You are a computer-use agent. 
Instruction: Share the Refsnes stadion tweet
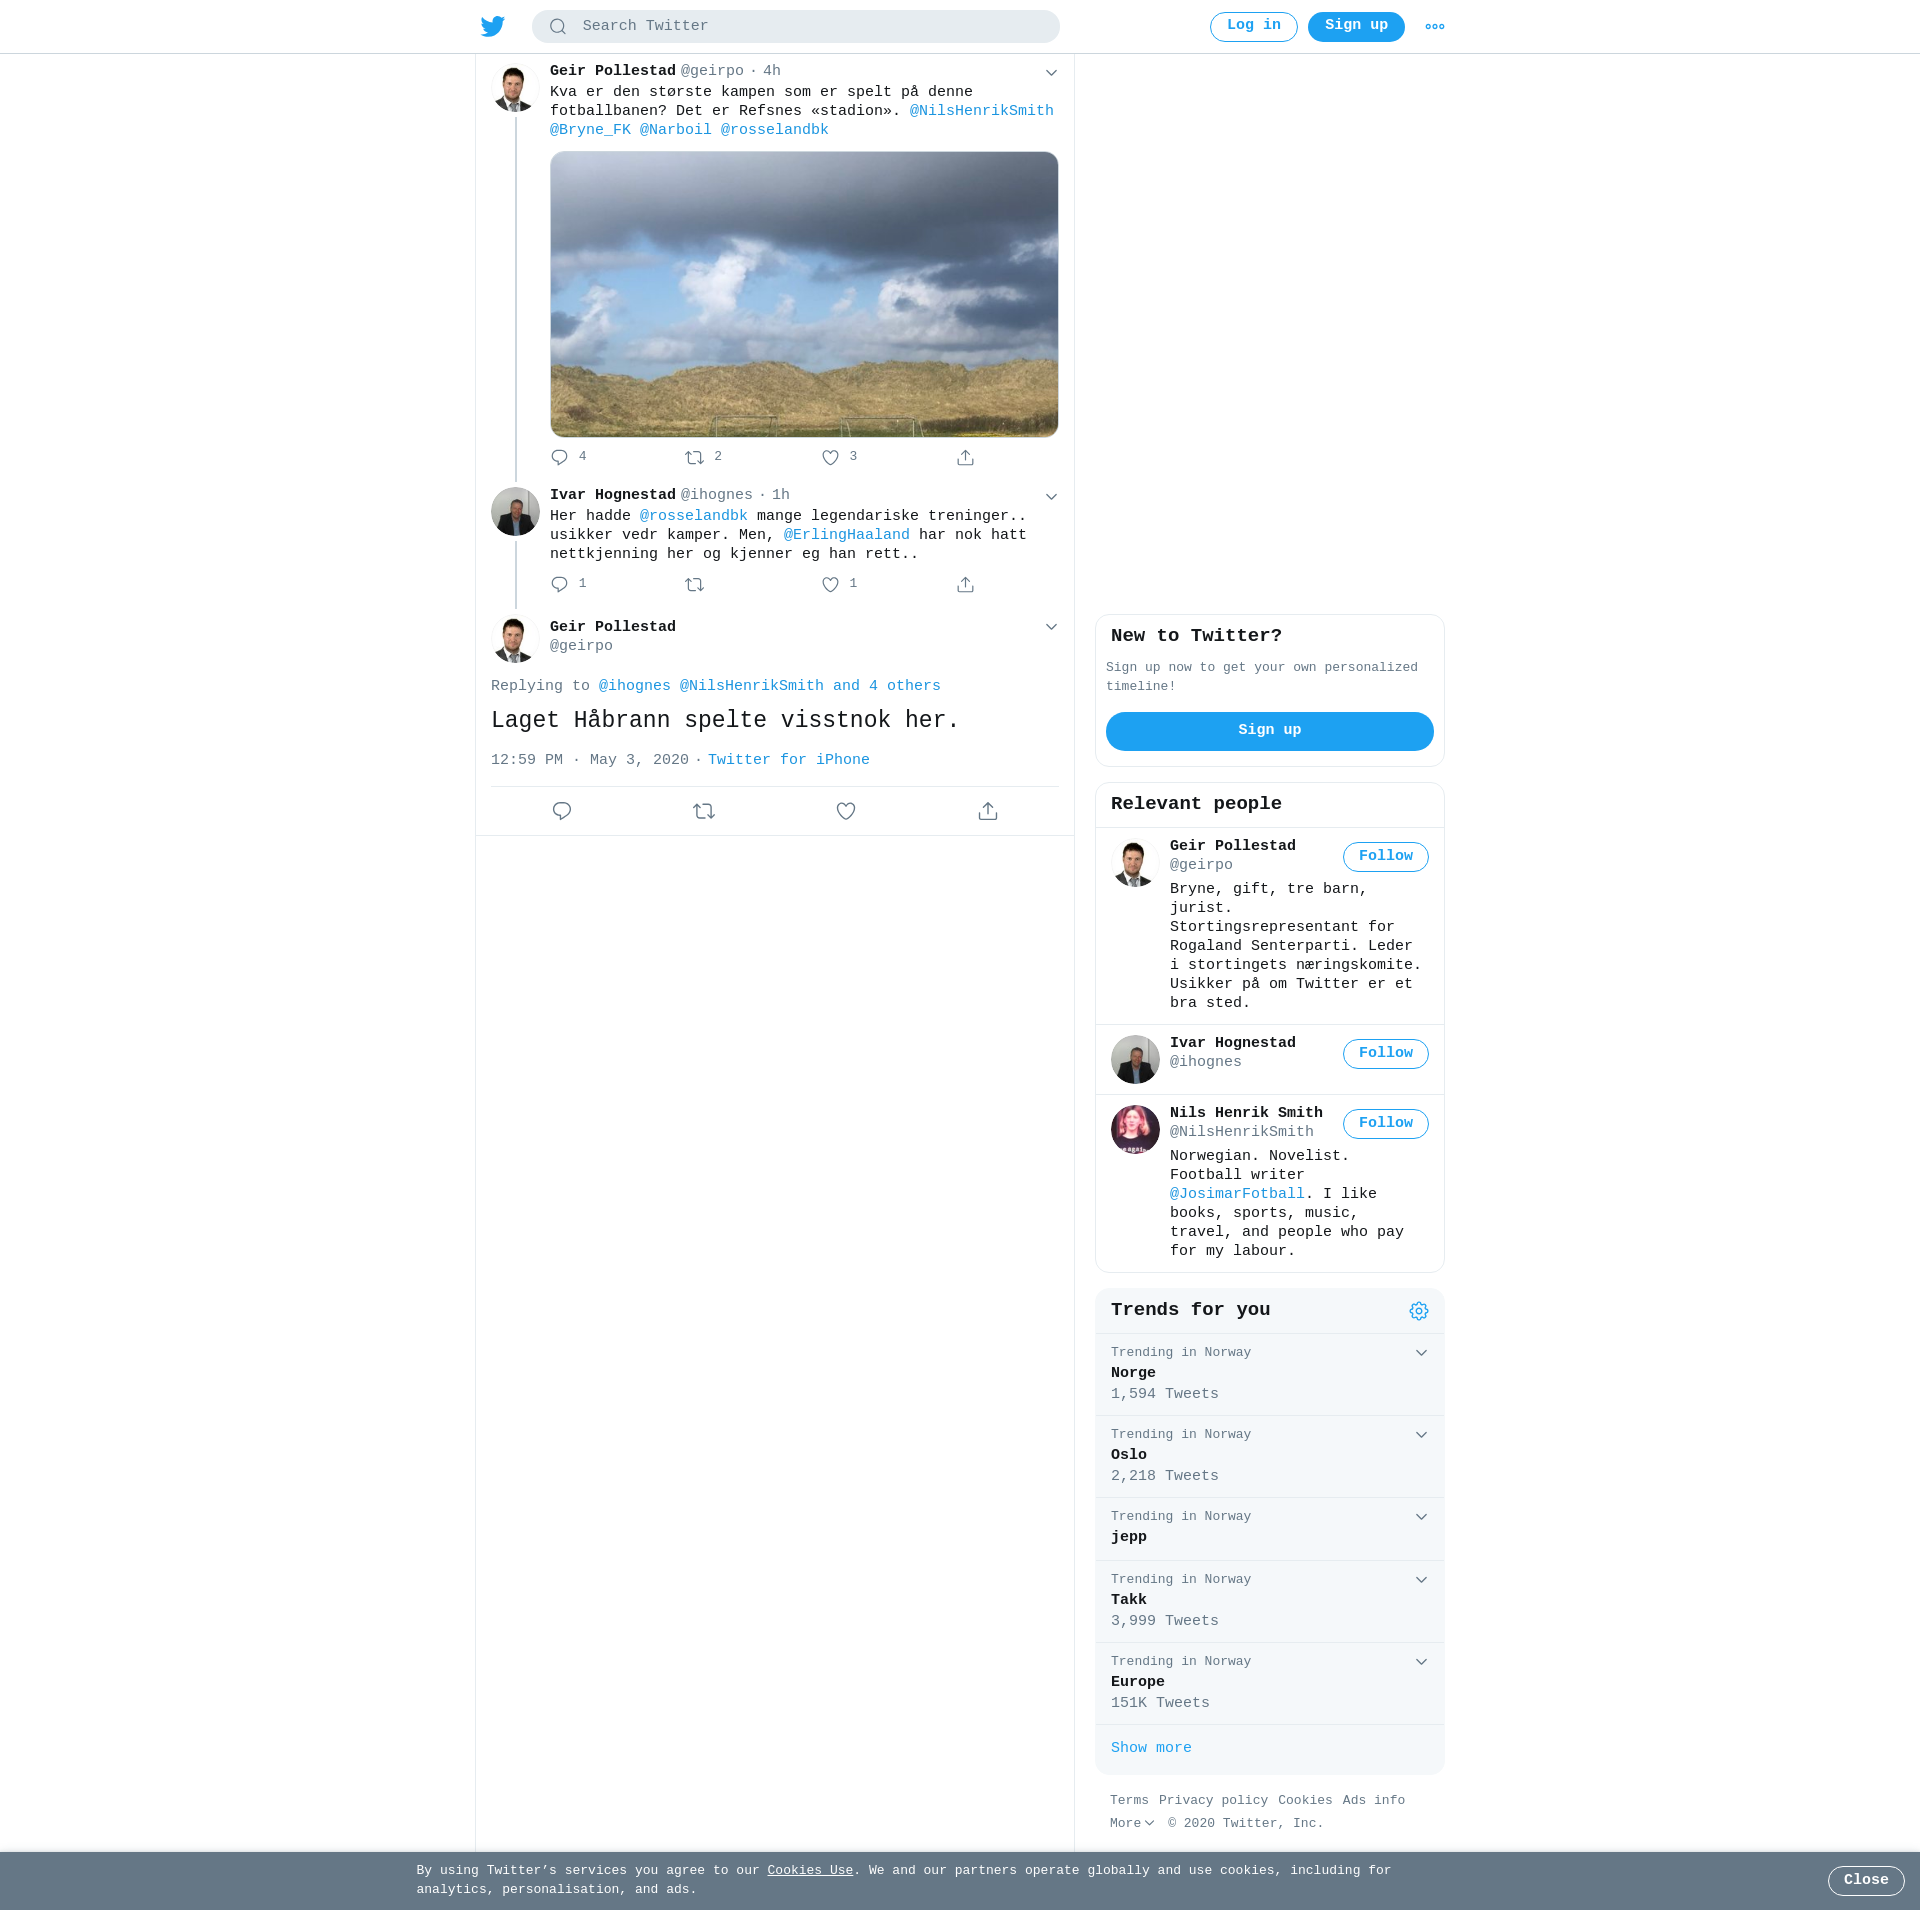966,457
